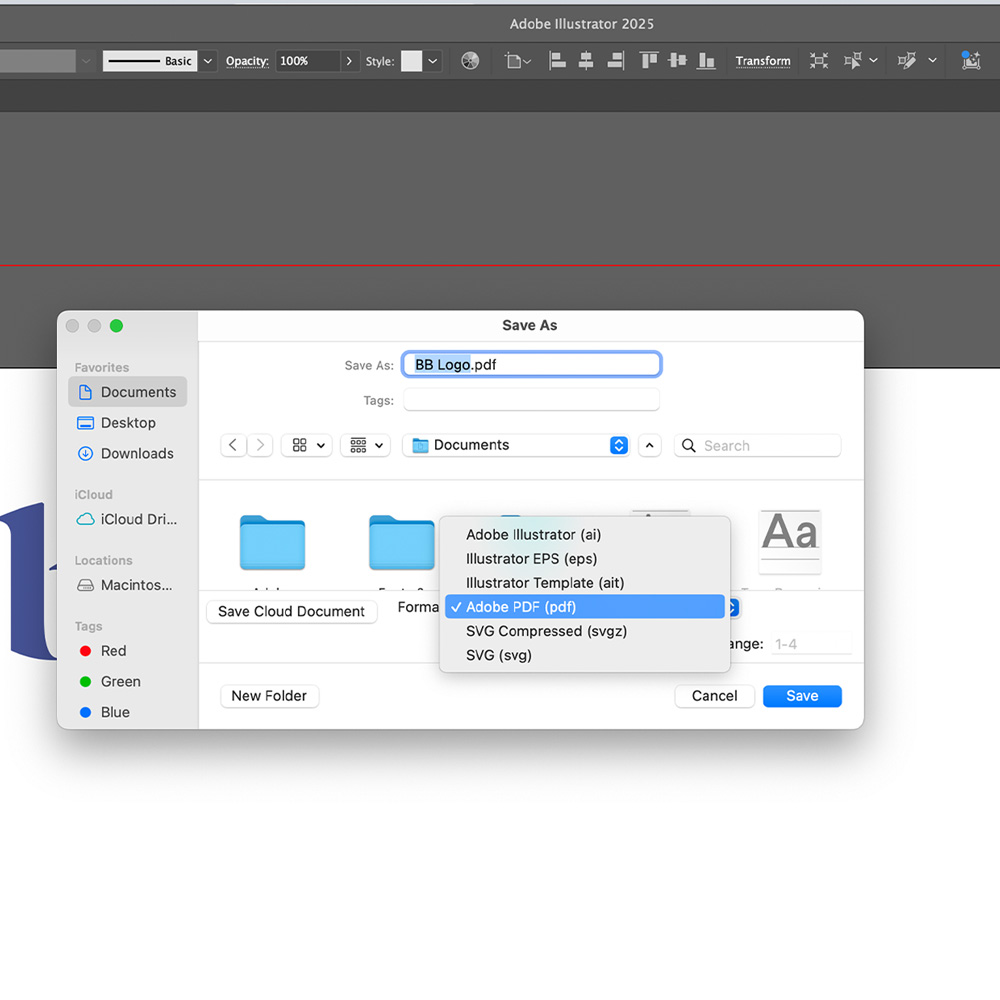Click the Start Global Edit pencil icon
The height and width of the screenshot is (1000, 1000).
click(x=906, y=61)
